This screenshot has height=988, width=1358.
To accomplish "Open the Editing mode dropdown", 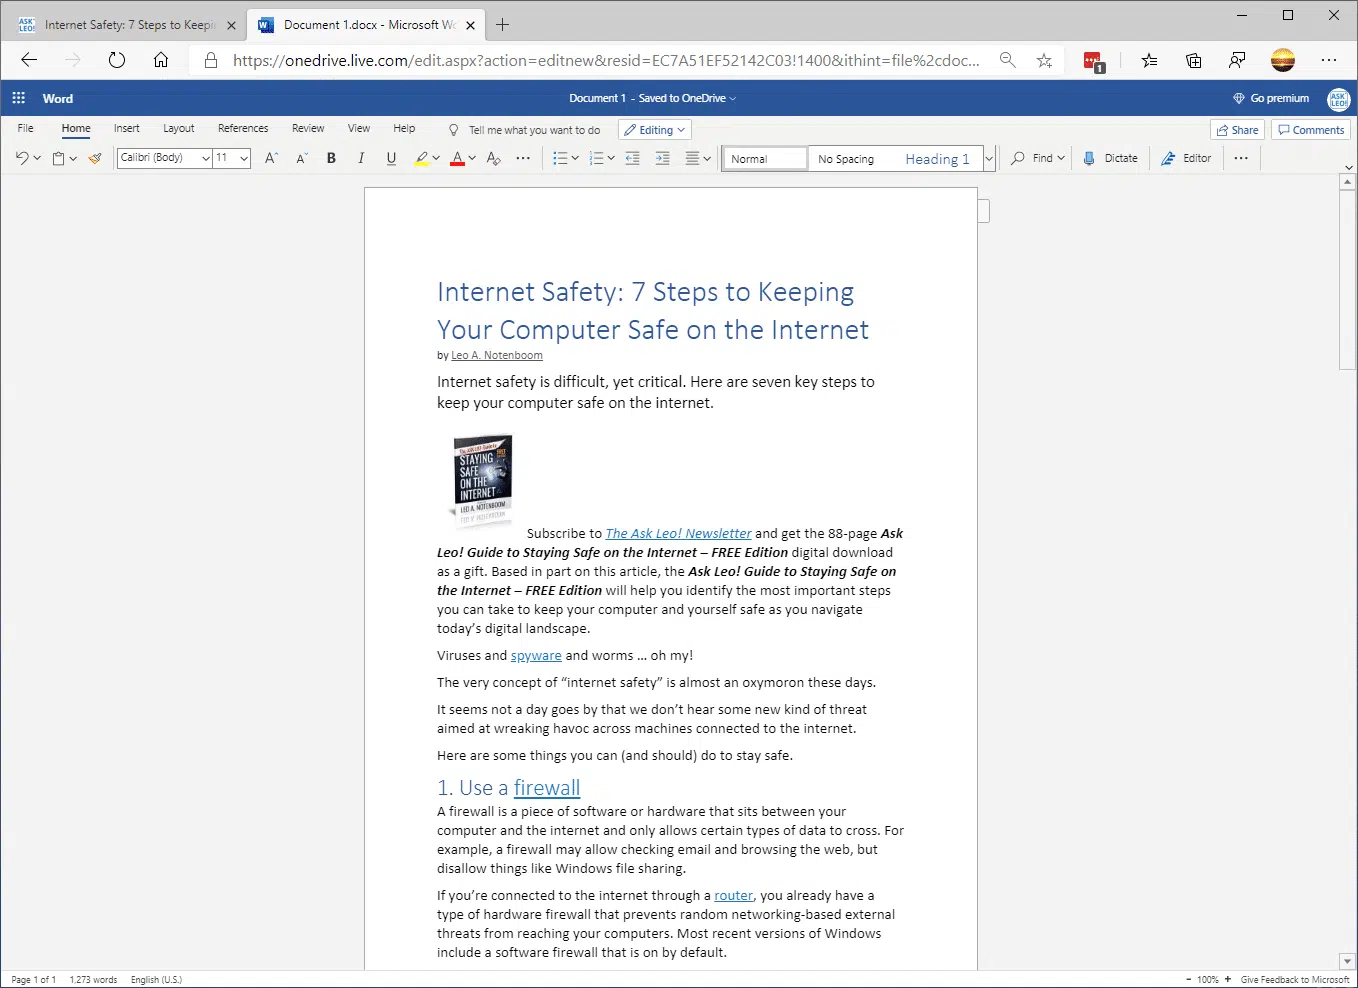I will [x=655, y=130].
